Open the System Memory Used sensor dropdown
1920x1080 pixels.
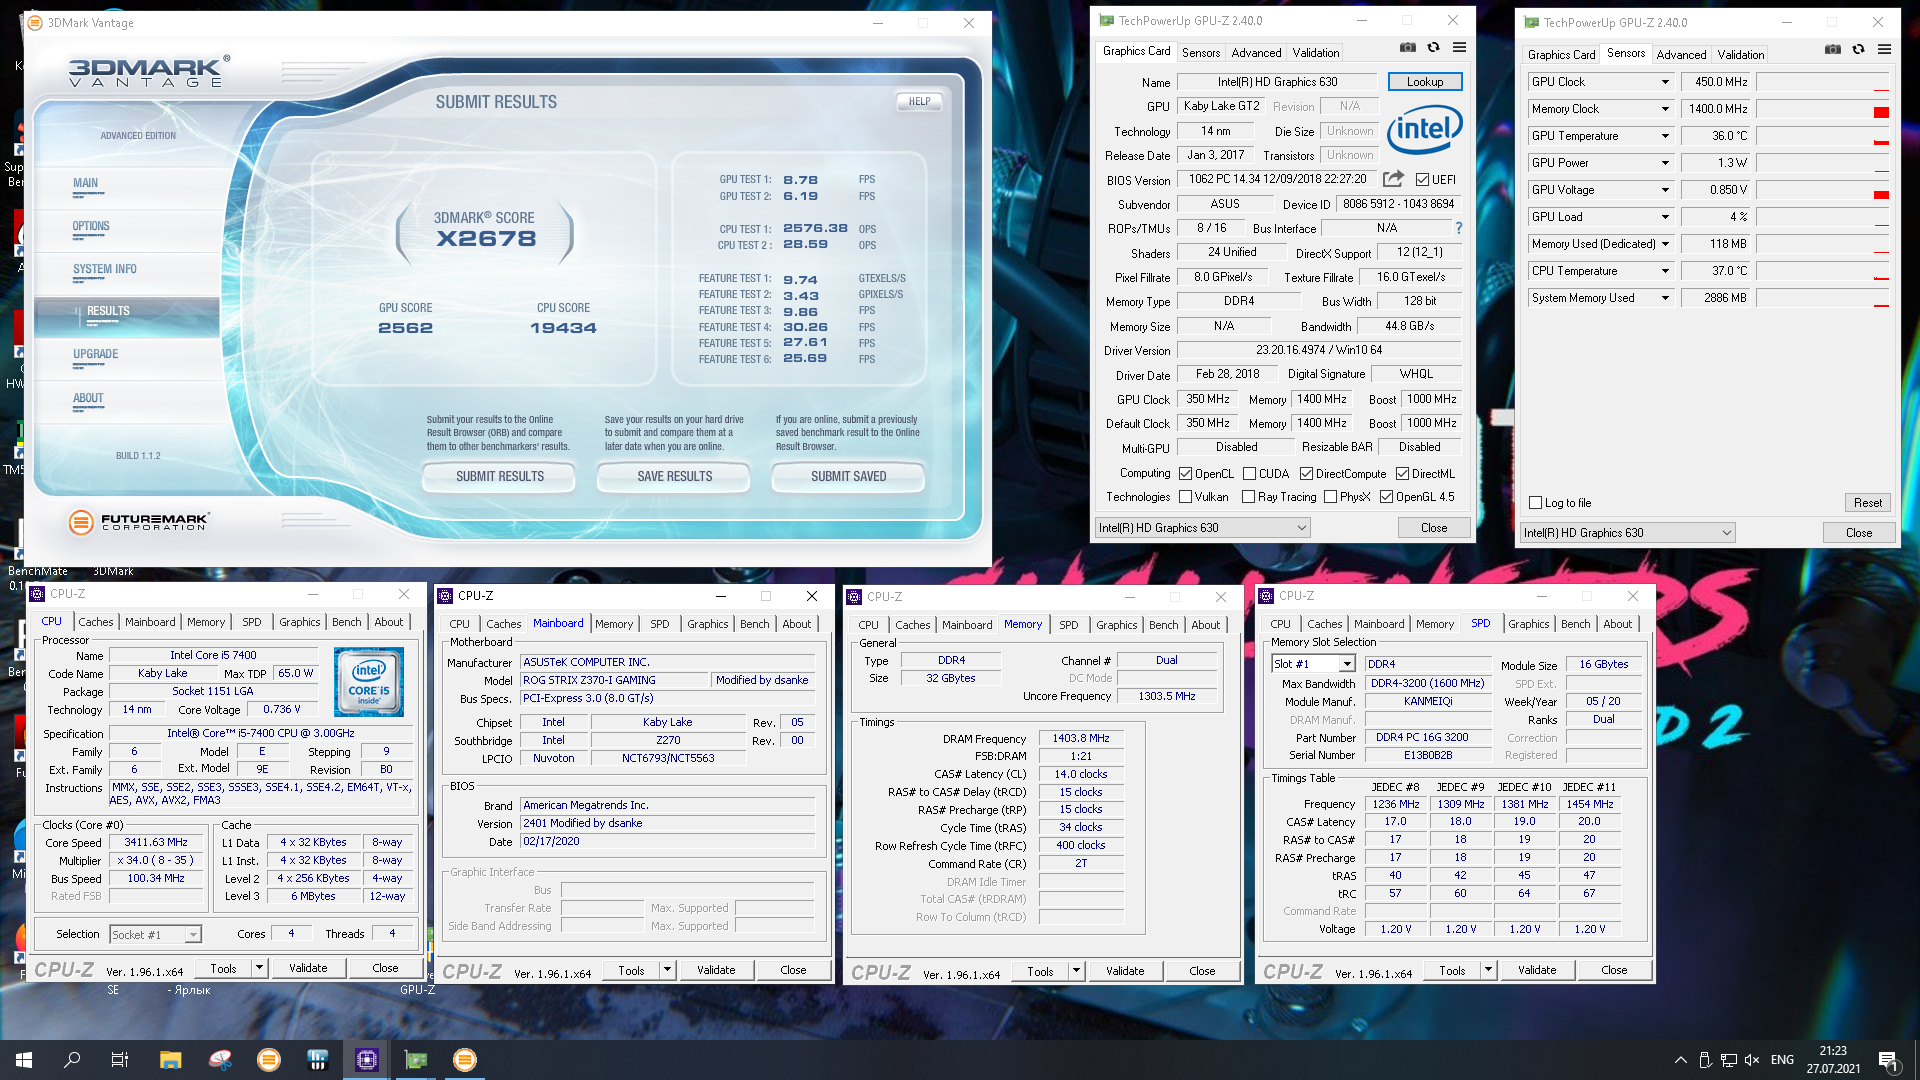[x=1665, y=298]
